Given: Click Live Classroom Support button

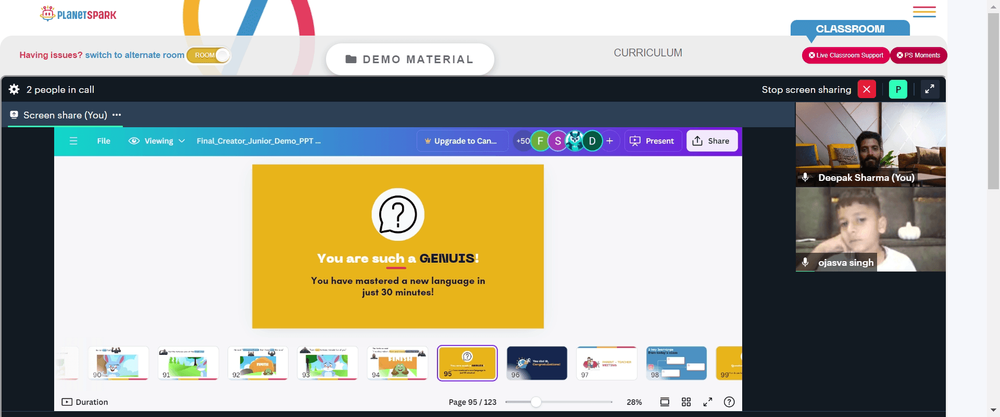Looking at the screenshot, I should pyautogui.click(x=846, y=55).
